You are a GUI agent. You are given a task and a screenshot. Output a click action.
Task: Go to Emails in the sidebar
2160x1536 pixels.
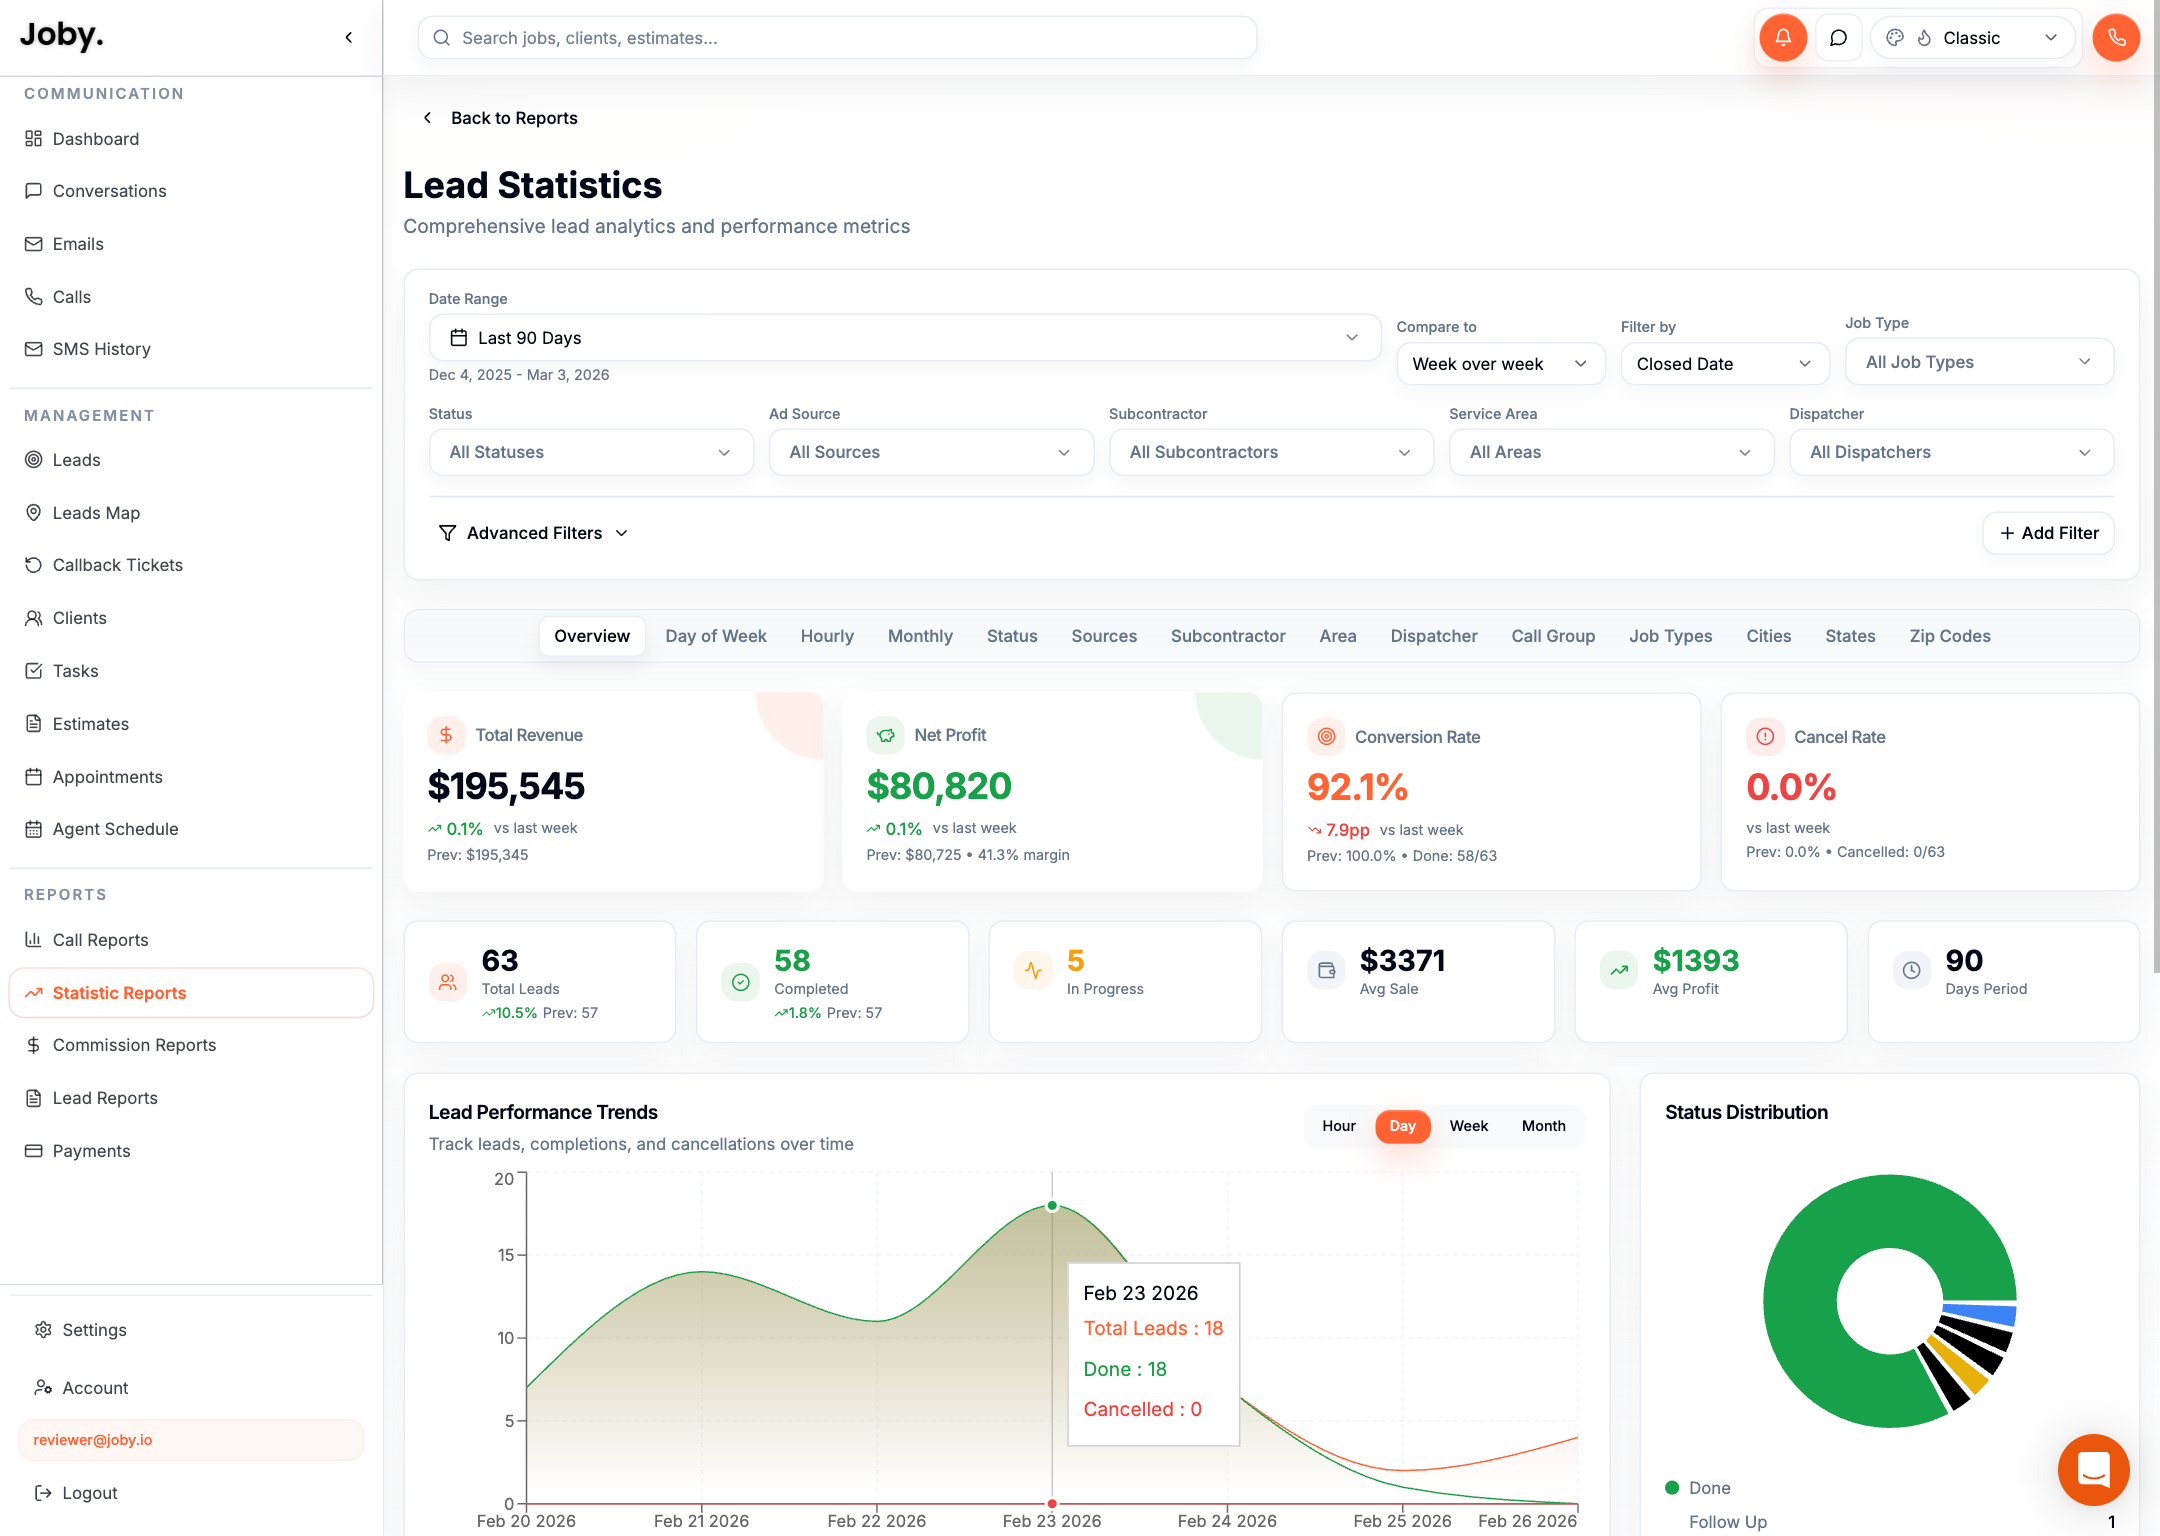(190, 244)
